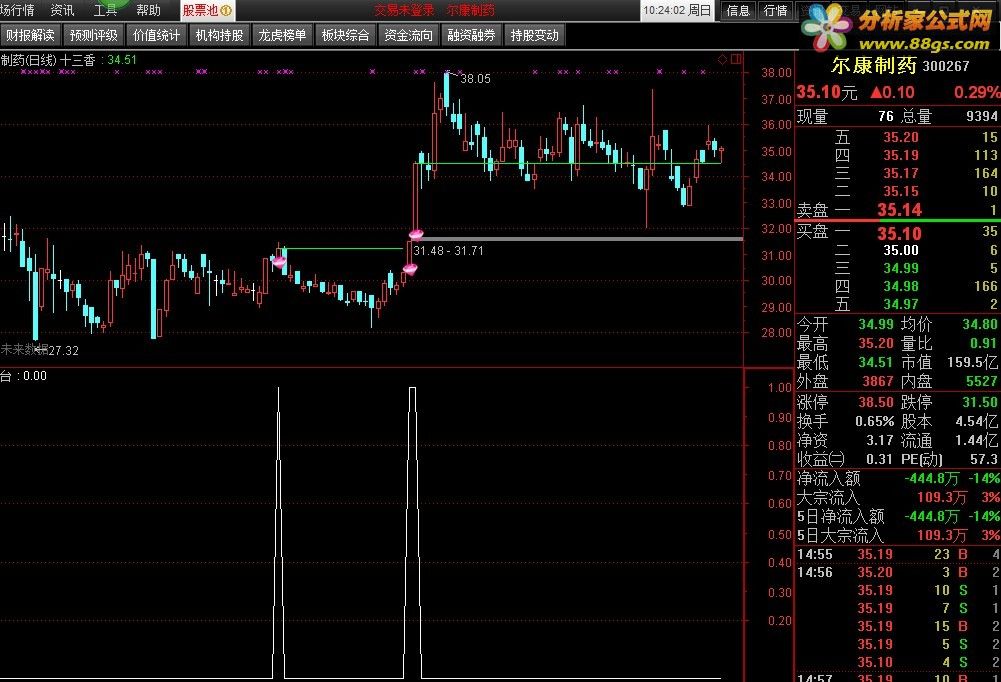Click the 今开 value 34.99

tap(876, 324)
